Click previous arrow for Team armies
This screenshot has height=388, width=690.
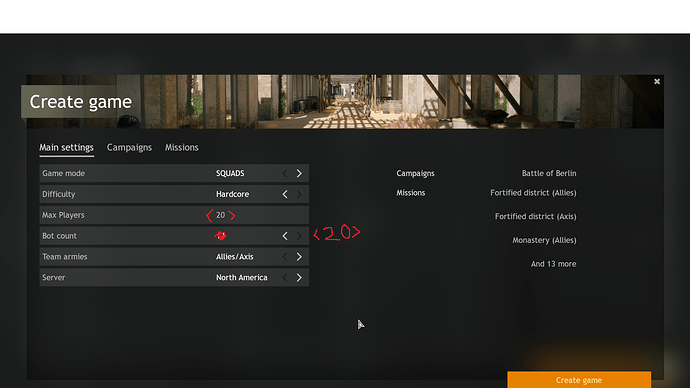click(285, 256)
